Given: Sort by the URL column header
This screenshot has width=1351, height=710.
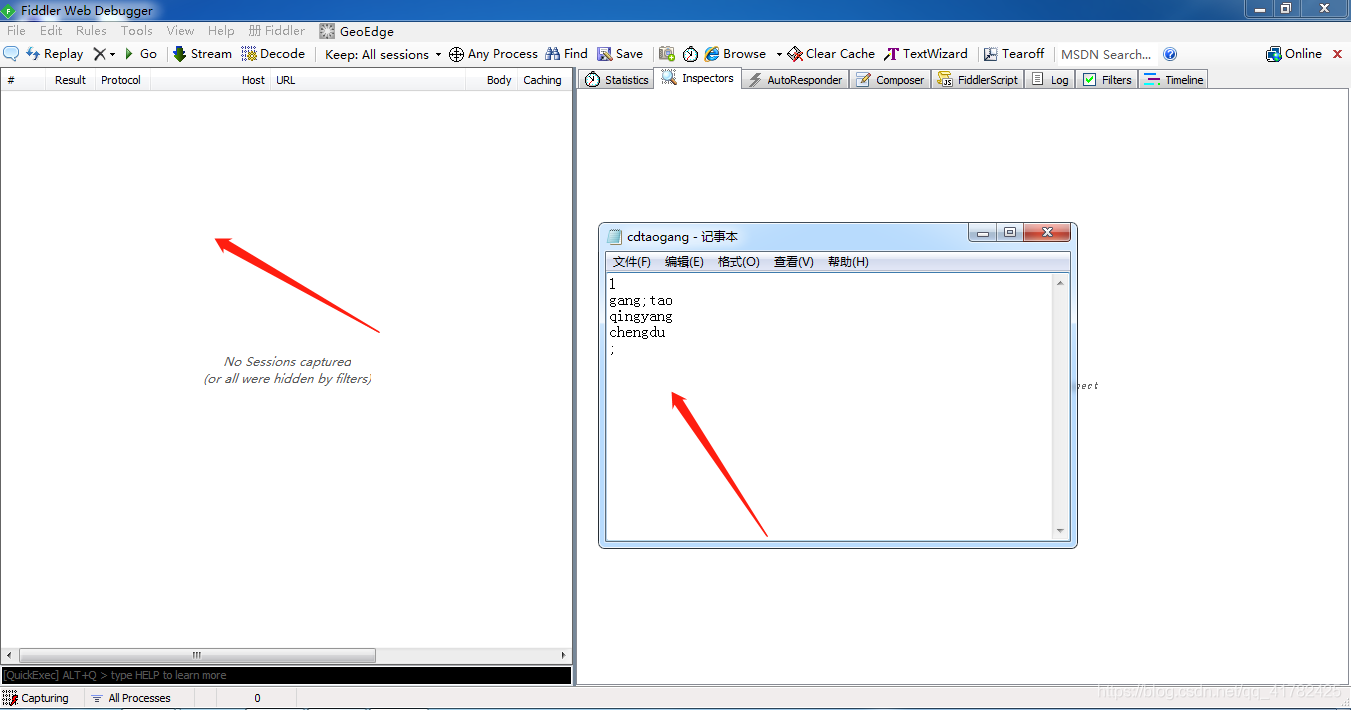Looking at the screenshot, I should (368, 80).
